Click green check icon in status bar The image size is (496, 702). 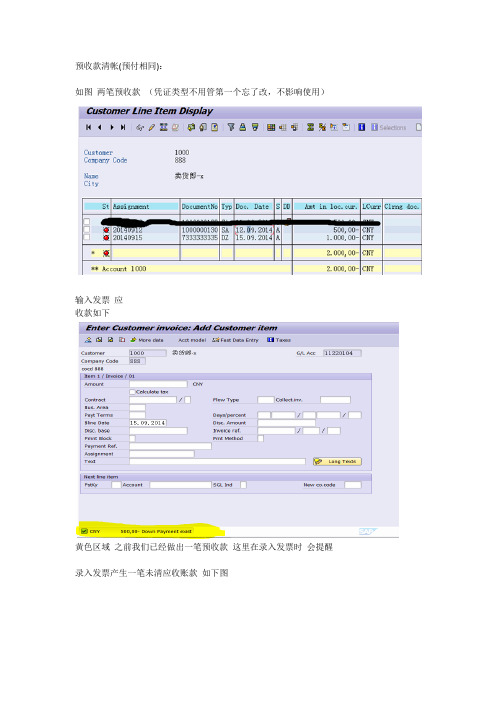point(84,531)
